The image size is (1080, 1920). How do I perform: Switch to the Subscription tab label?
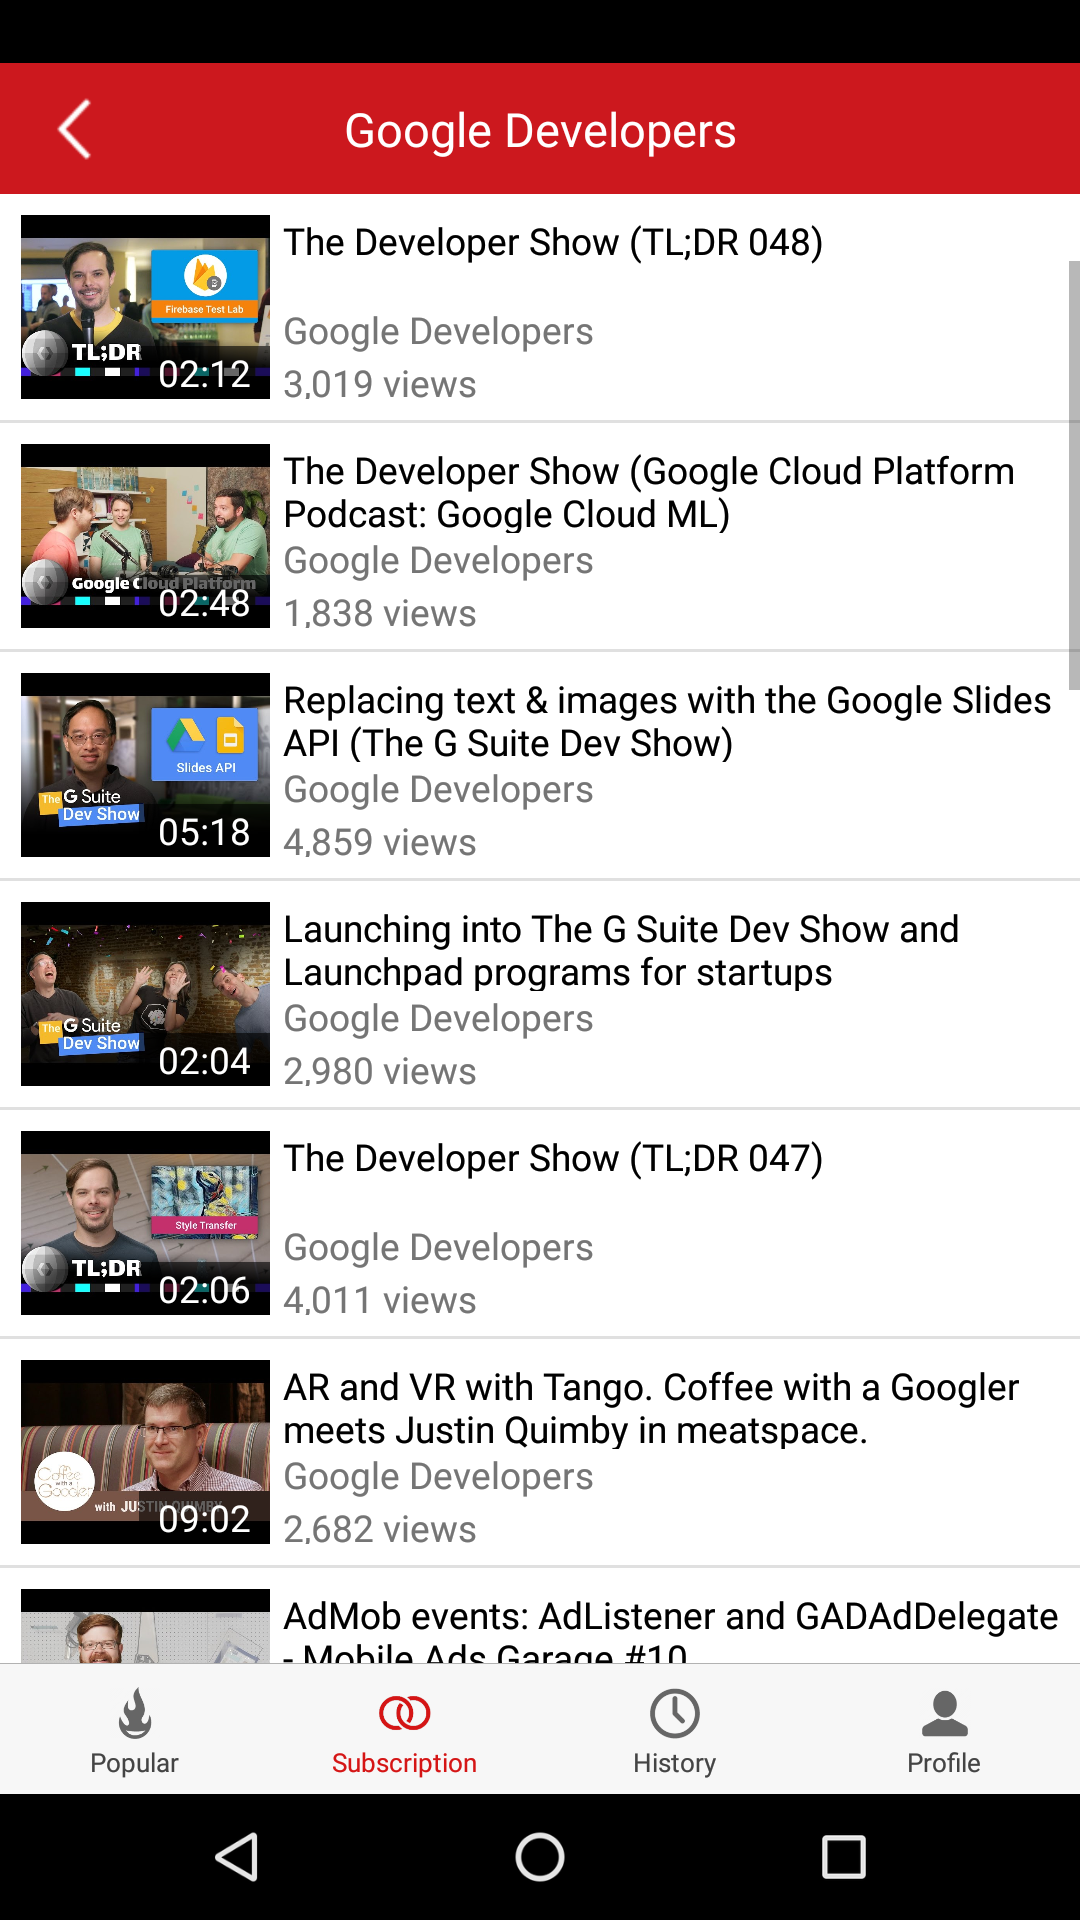point(404,1763)
